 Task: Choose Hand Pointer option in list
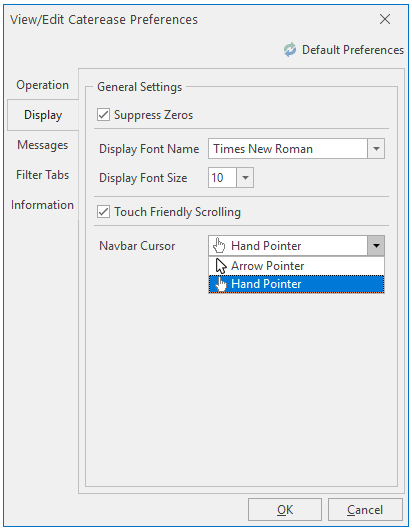point(296,284)
